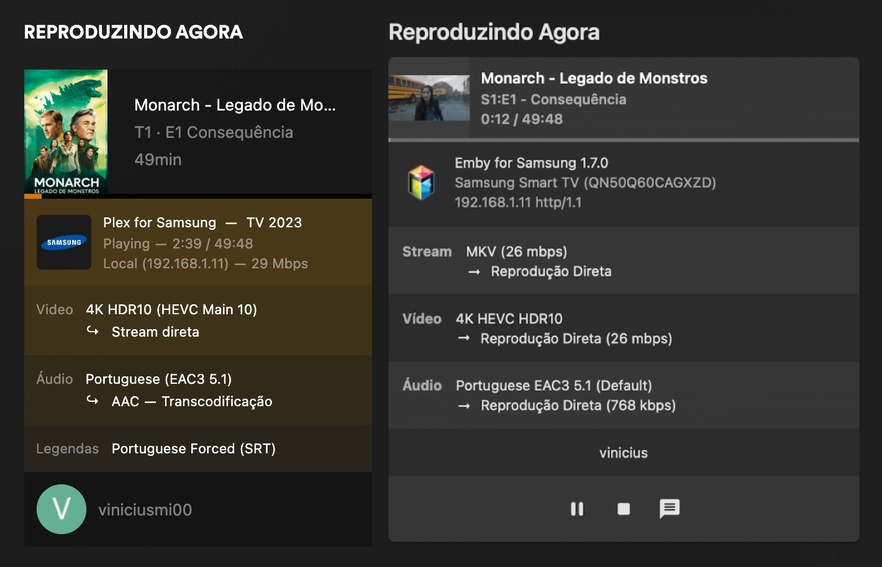Image resolution: width=882 pixels, height=567 pixels.
Task: Stop the Emby playback session
Action: tap(623, 509)
